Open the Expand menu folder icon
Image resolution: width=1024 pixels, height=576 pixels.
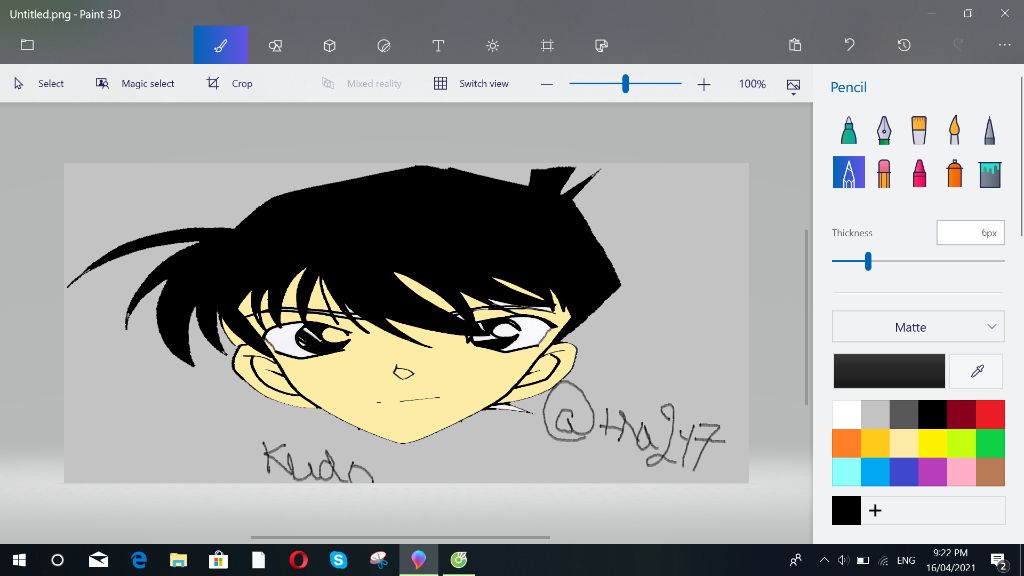(27, 45)
